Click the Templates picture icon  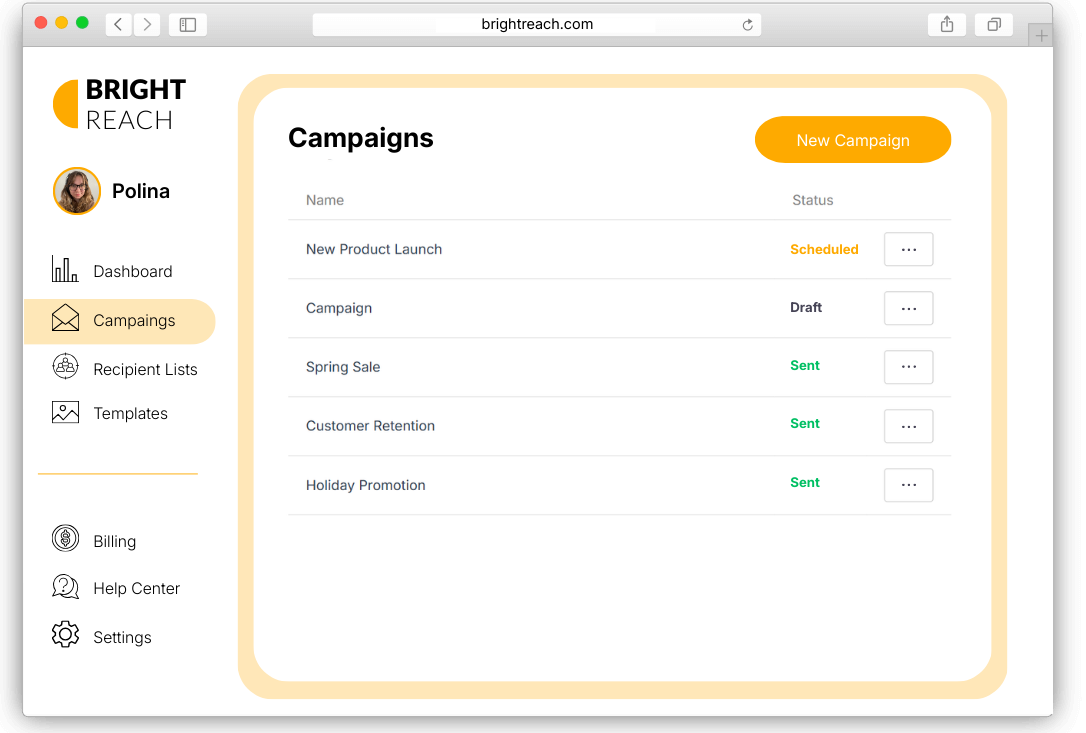pyautogui.click(x=65, y=411)
